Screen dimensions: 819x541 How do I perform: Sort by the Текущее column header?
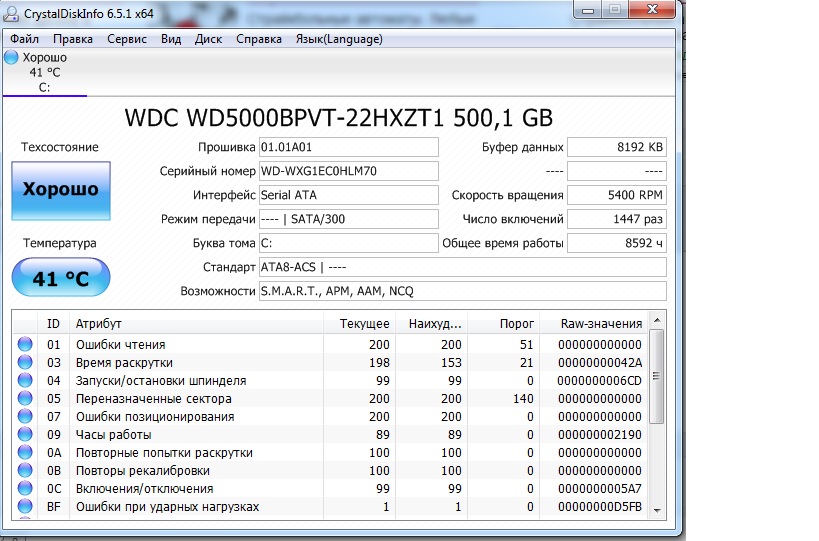click(359, 324)
